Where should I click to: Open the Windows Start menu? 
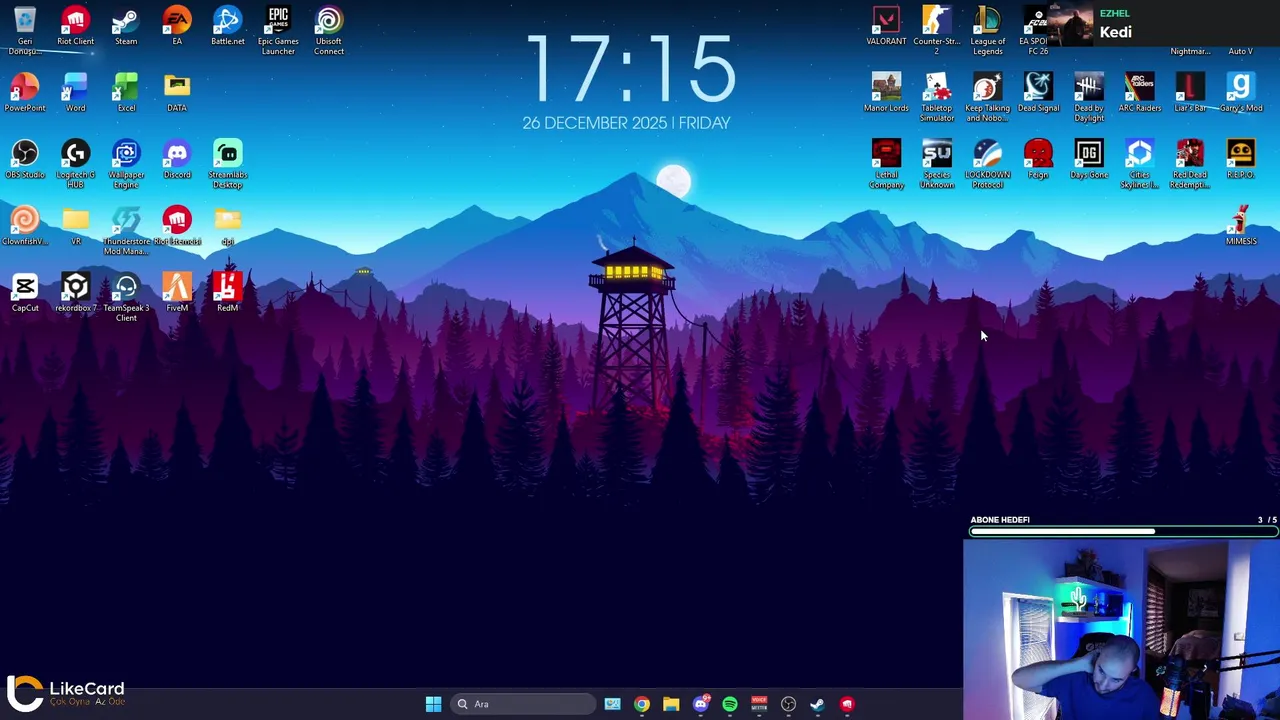point(433,704)
